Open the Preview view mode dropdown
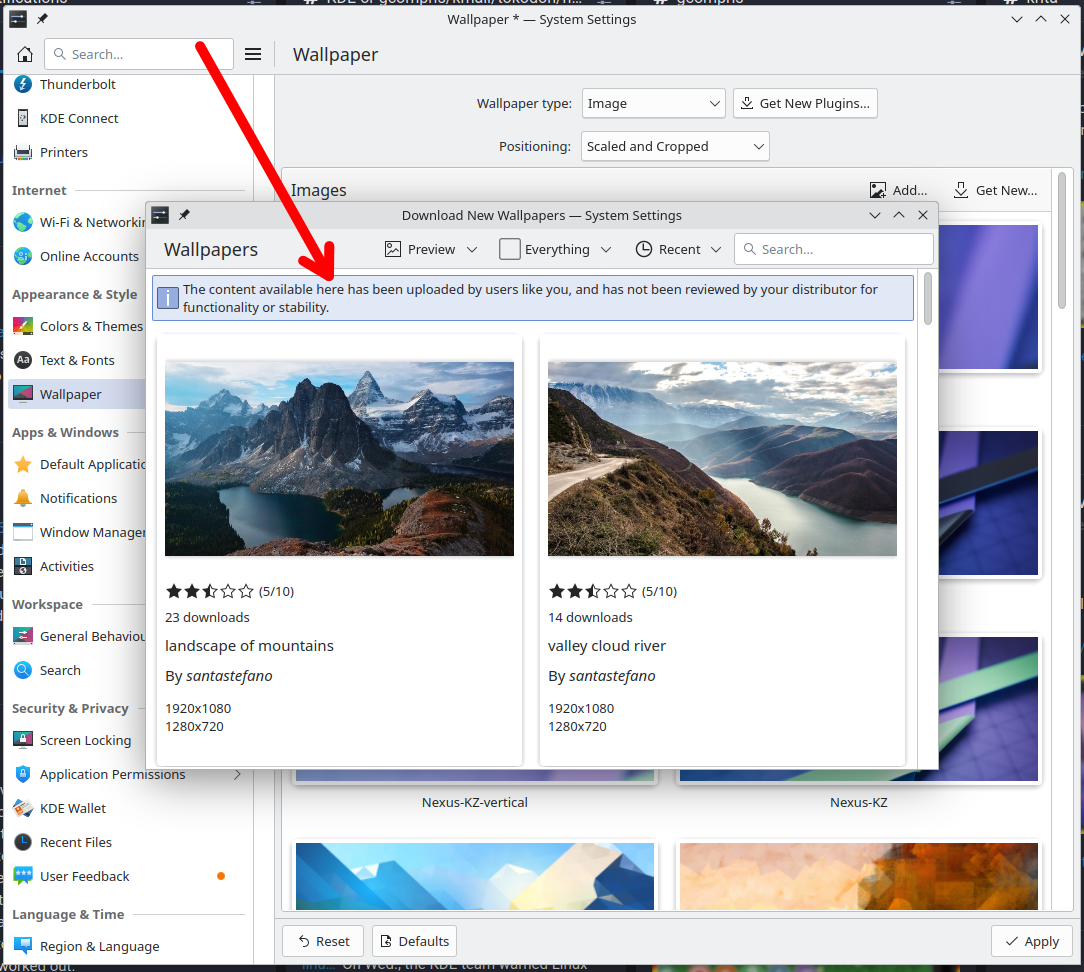Screen dimensions: 1084x972 [431, 249]
